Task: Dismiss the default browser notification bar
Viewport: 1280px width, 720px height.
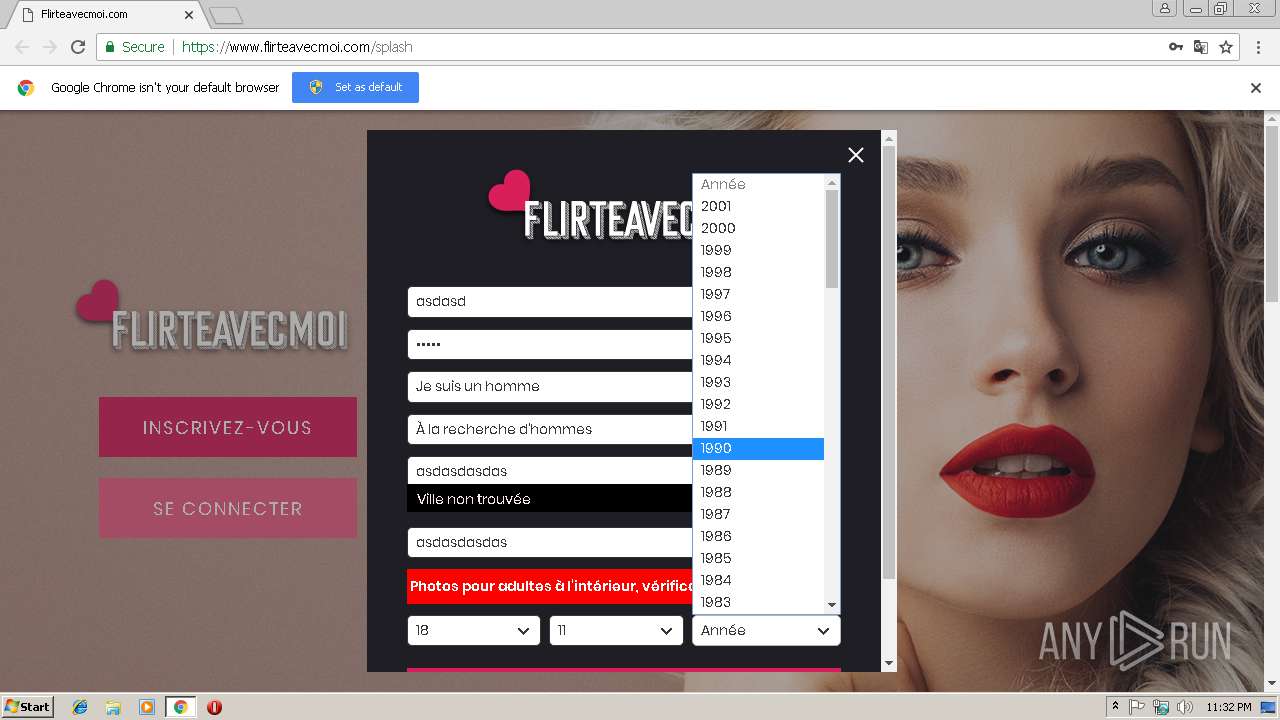Action: click(1256, 88)
